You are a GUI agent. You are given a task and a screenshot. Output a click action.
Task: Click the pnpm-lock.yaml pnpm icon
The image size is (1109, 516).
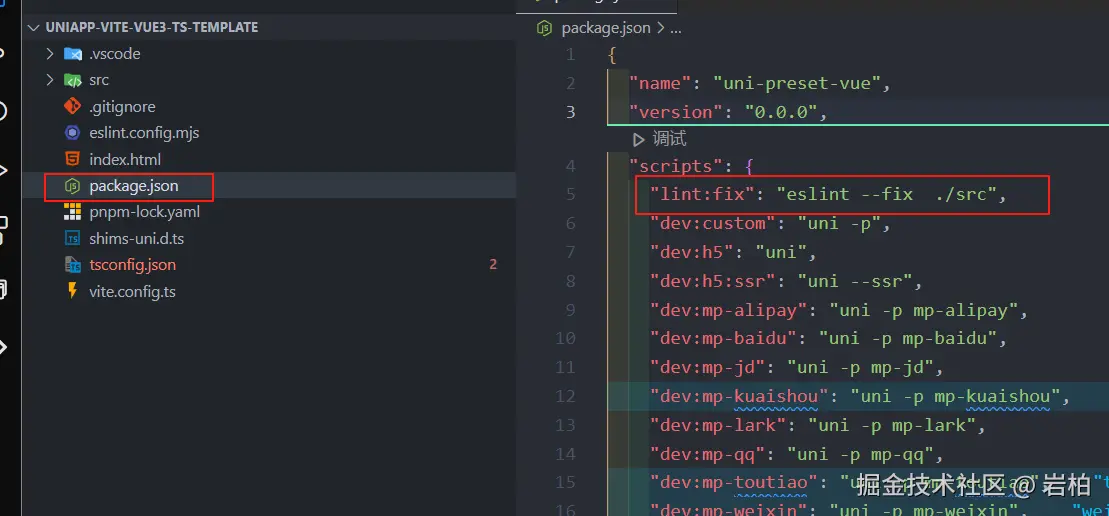(x=72, y=212)
